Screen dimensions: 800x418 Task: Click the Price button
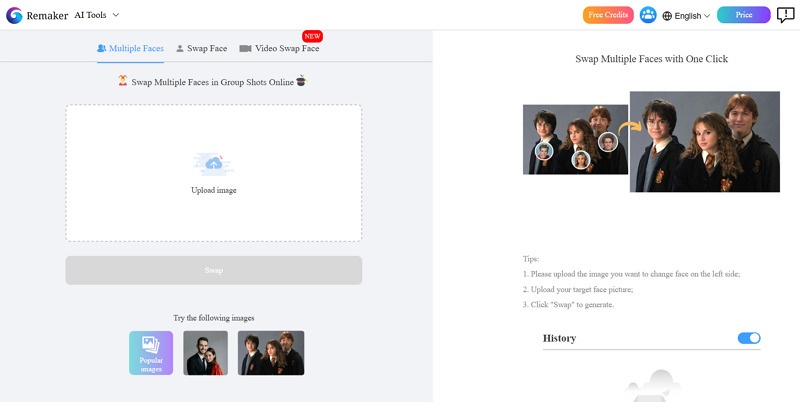[743, 15]
